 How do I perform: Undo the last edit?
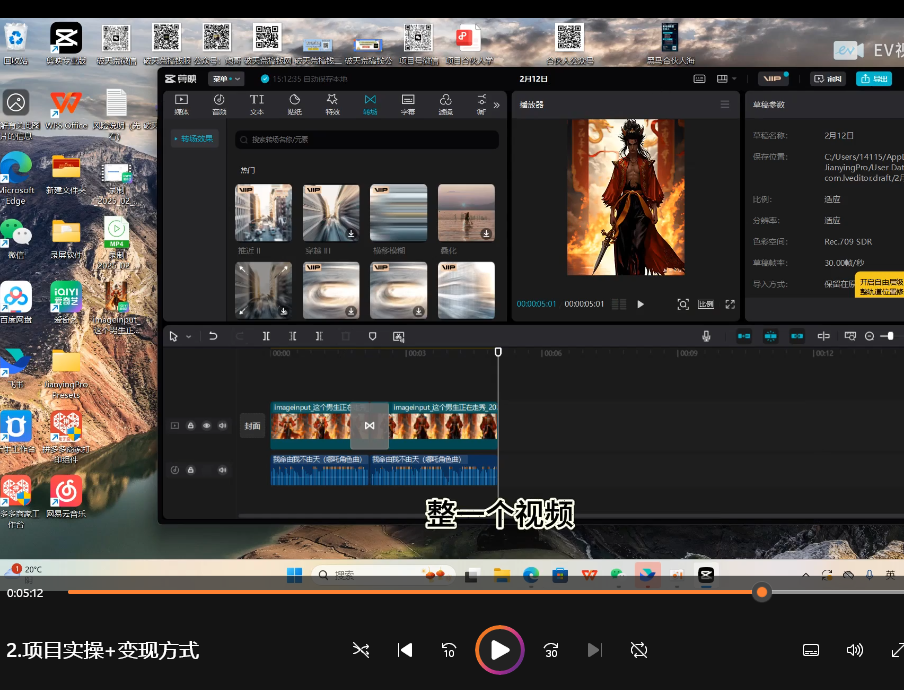[x=213, y=336]
